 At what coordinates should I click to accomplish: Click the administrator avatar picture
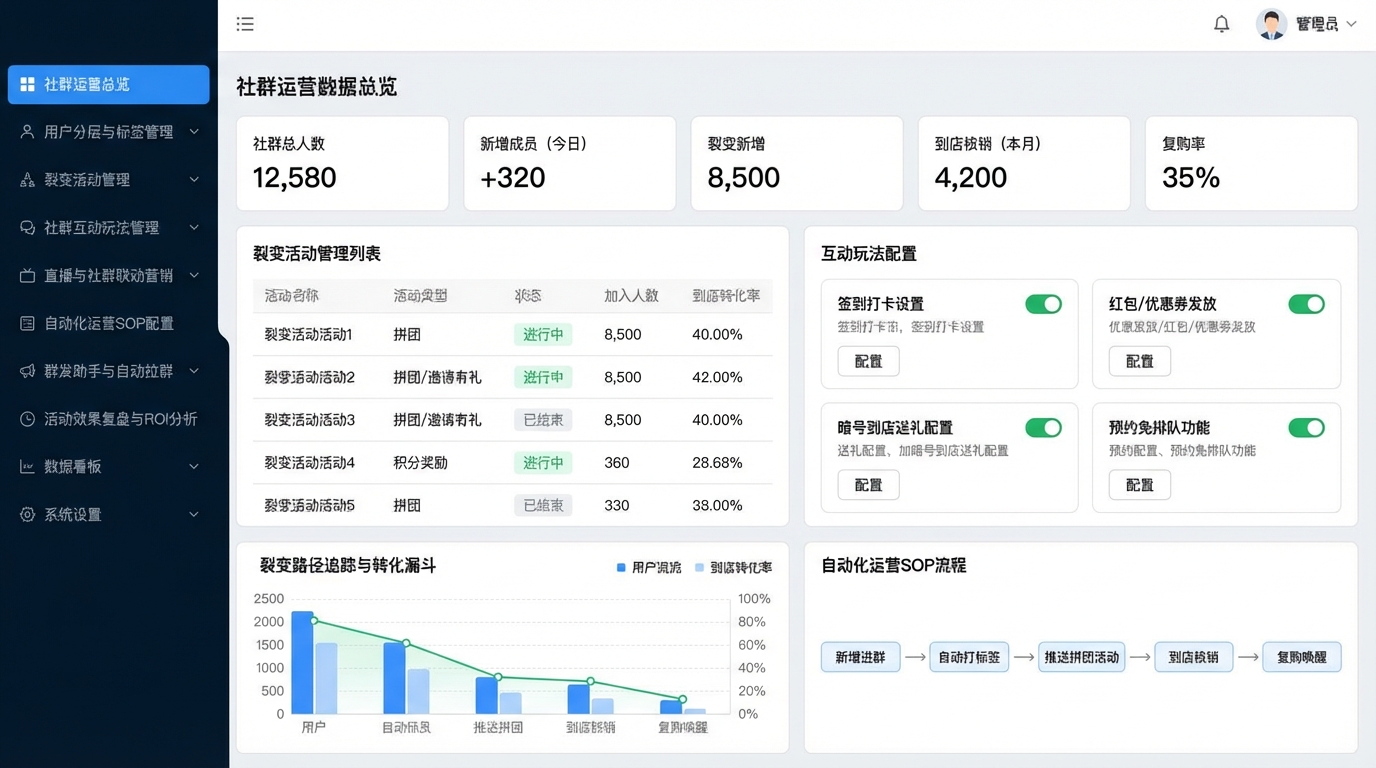1271,24
